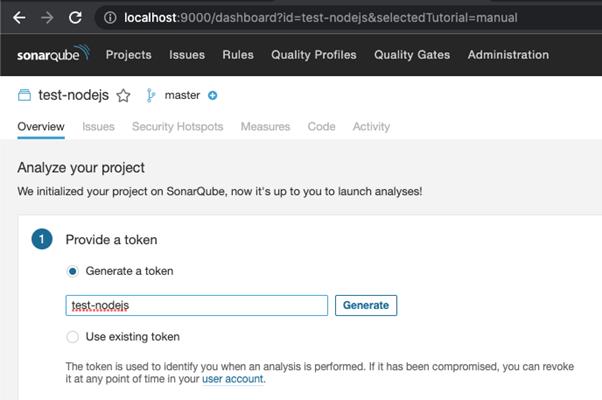Click the SonarQube logo
Image resolution: width=602 pixels, height=400 pixels.
tap(53, 54)
